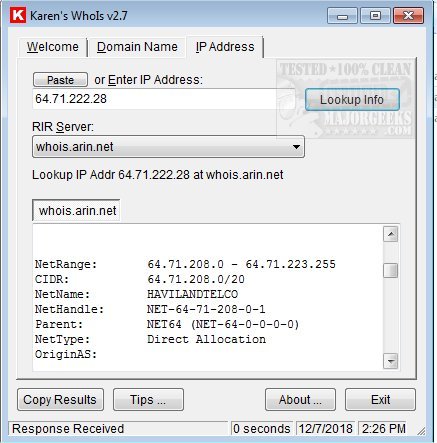Click the Parent value NET64 (NET-64-0-0-0-0)
This screenshot has height=443, width=437.
223,324
